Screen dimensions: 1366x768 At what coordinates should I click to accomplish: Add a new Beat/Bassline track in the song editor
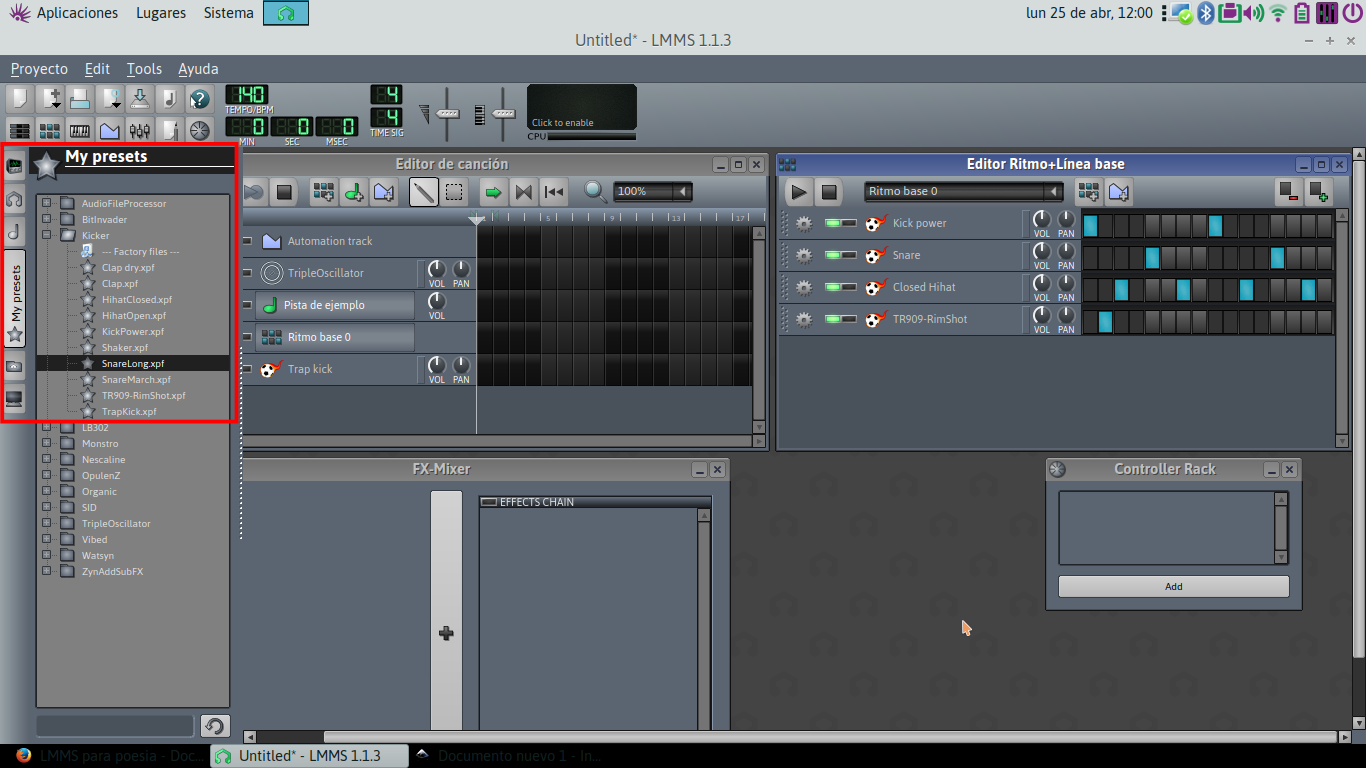[x=323, y=191]
